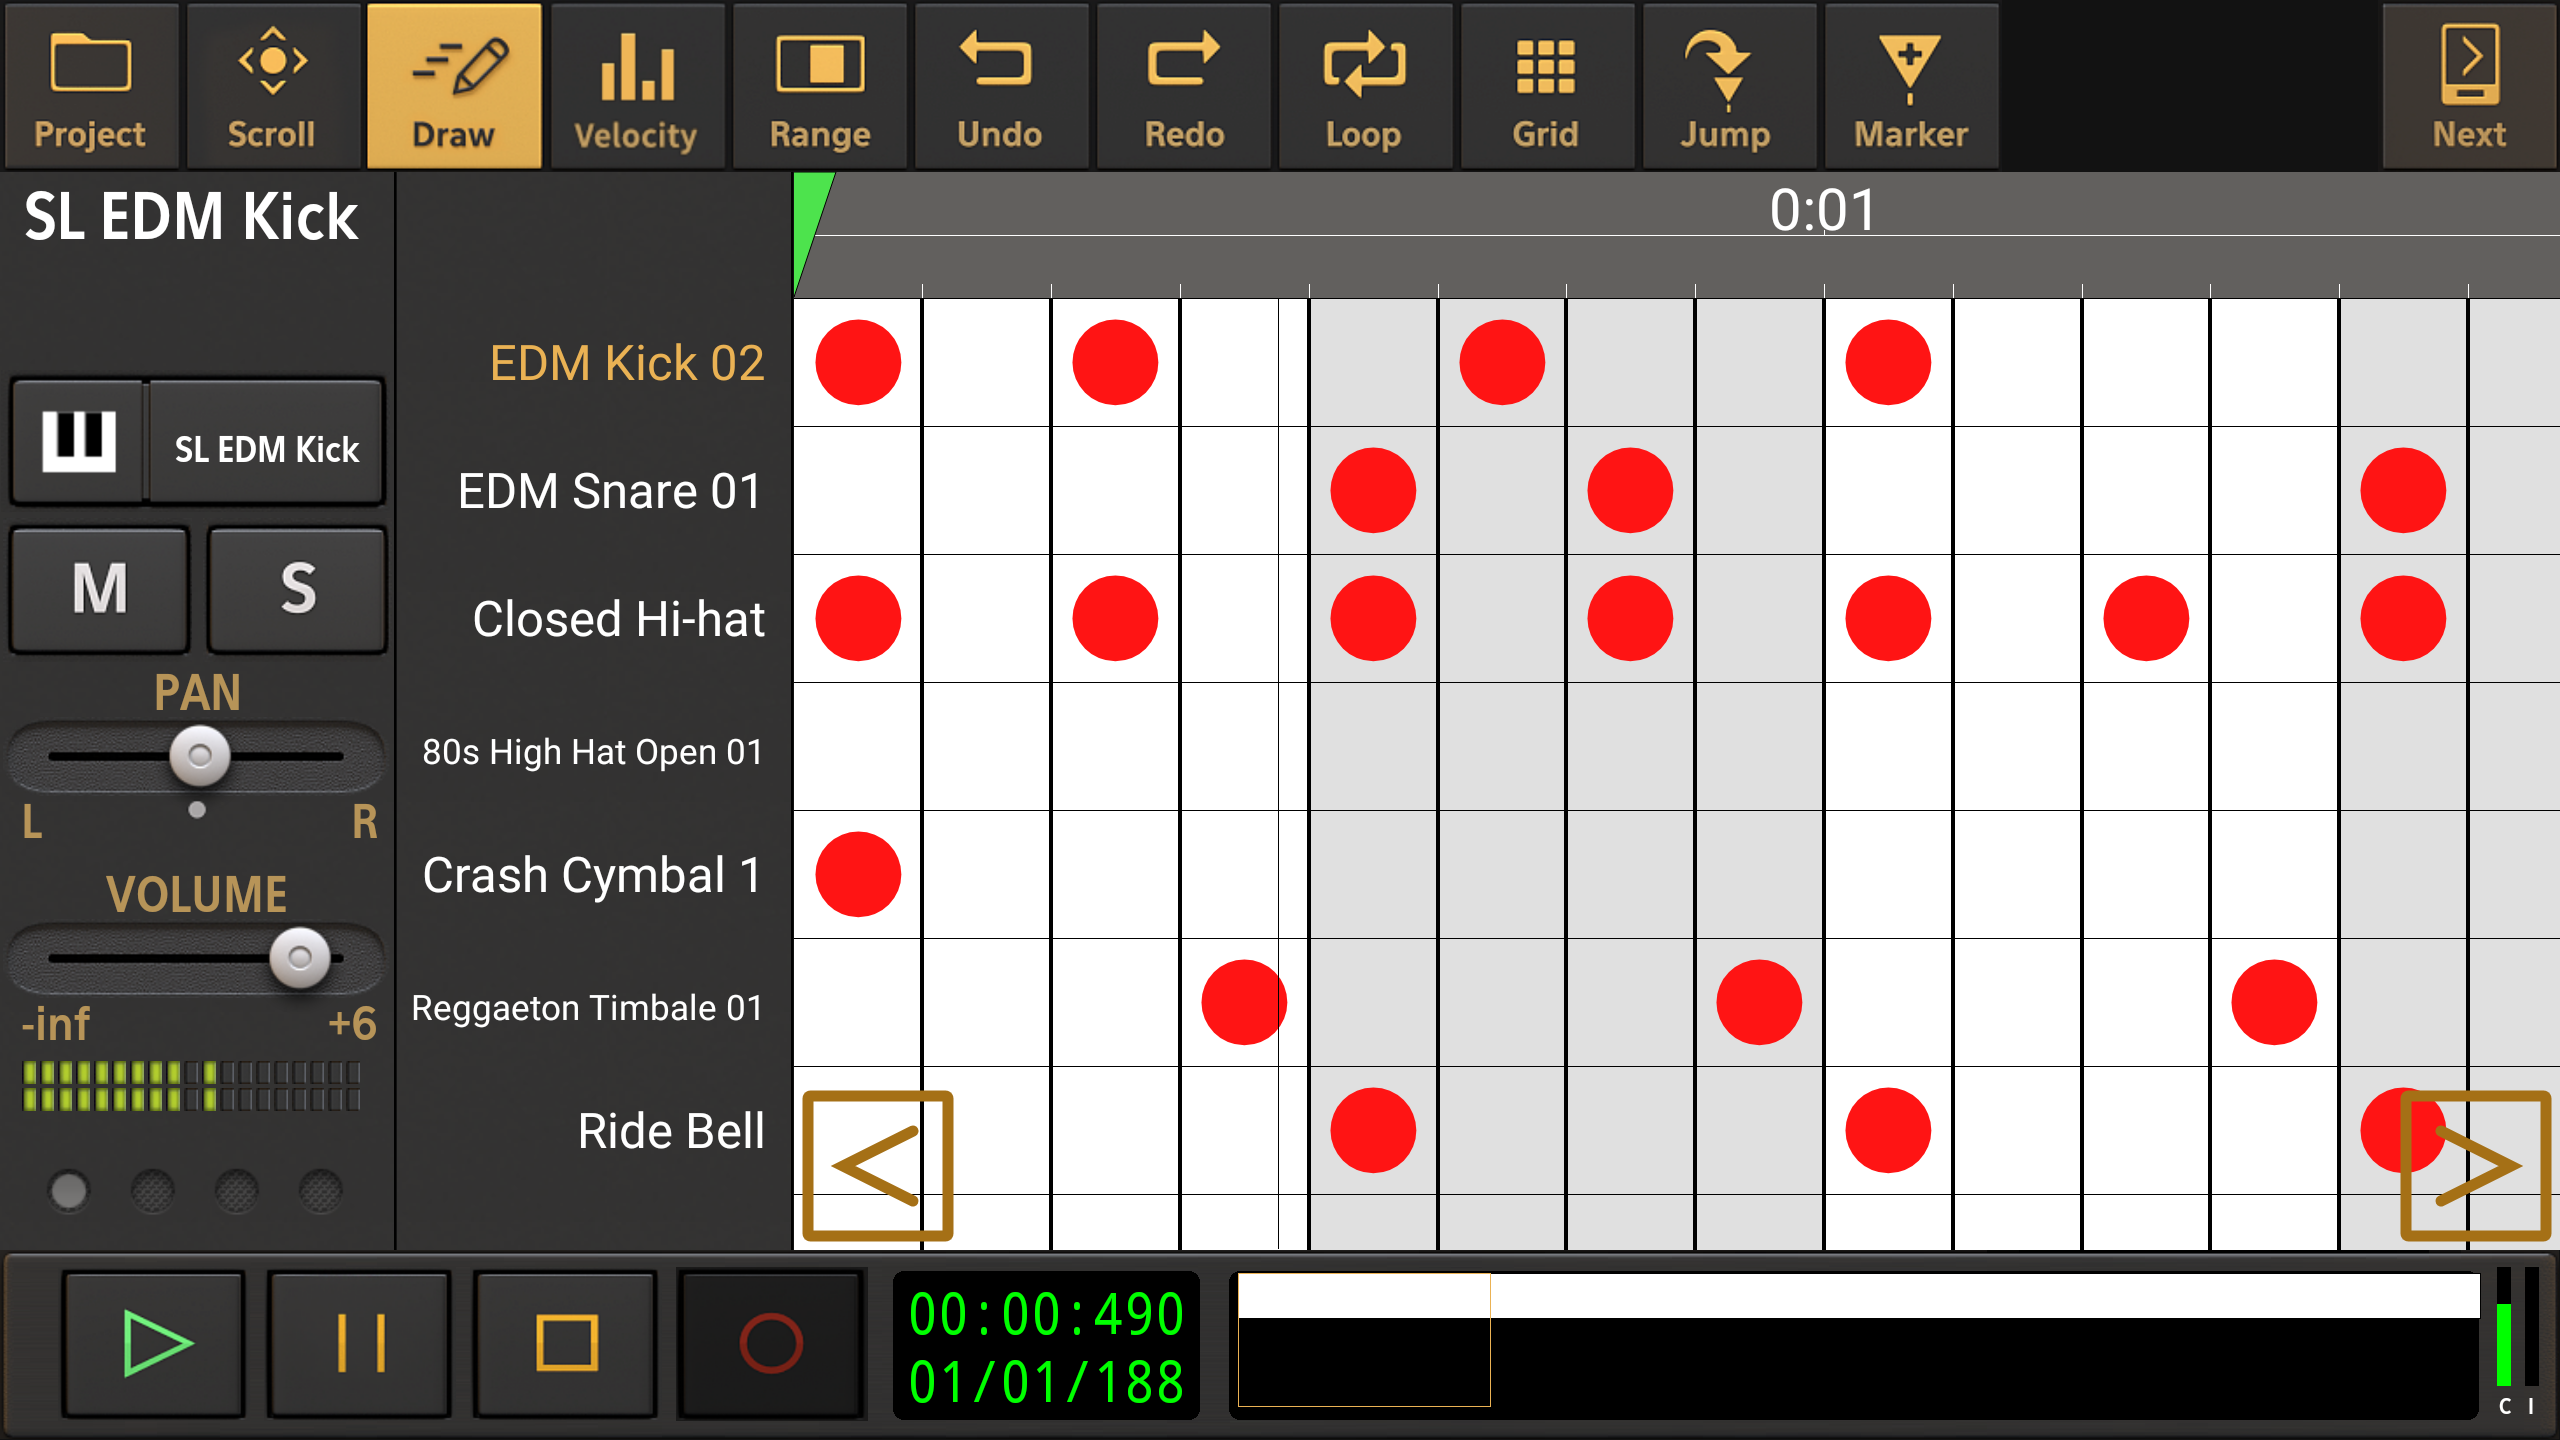Screen dimensions: 2560x1440
Task: Toggle first Ride Bell note
Action: point(1373,1130)
